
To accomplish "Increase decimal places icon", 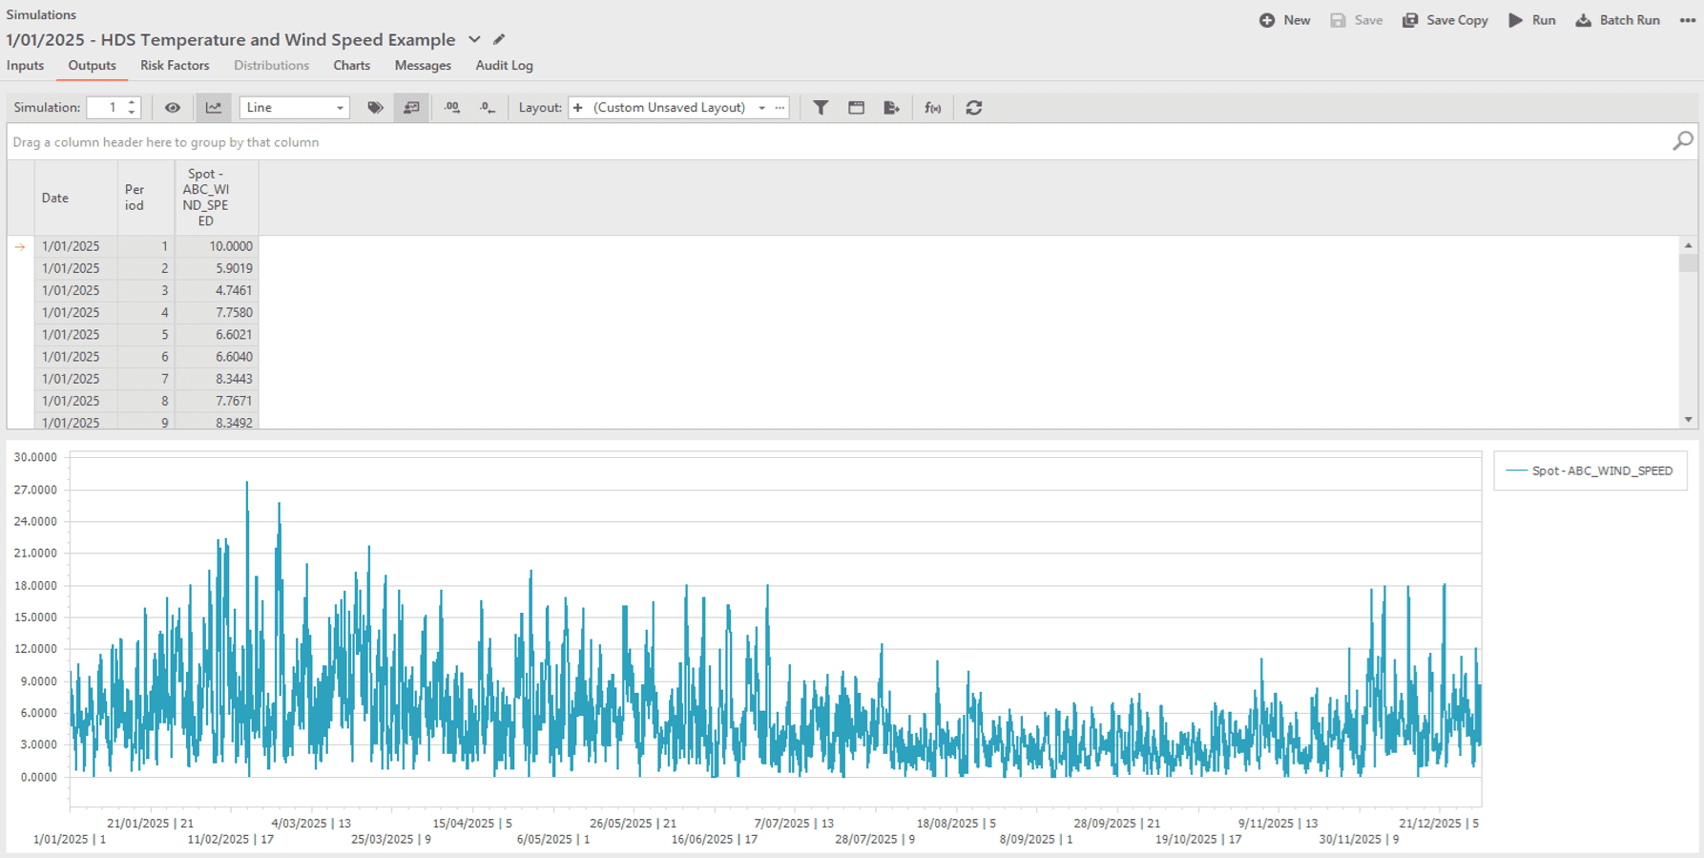I will tap(452, 108).
